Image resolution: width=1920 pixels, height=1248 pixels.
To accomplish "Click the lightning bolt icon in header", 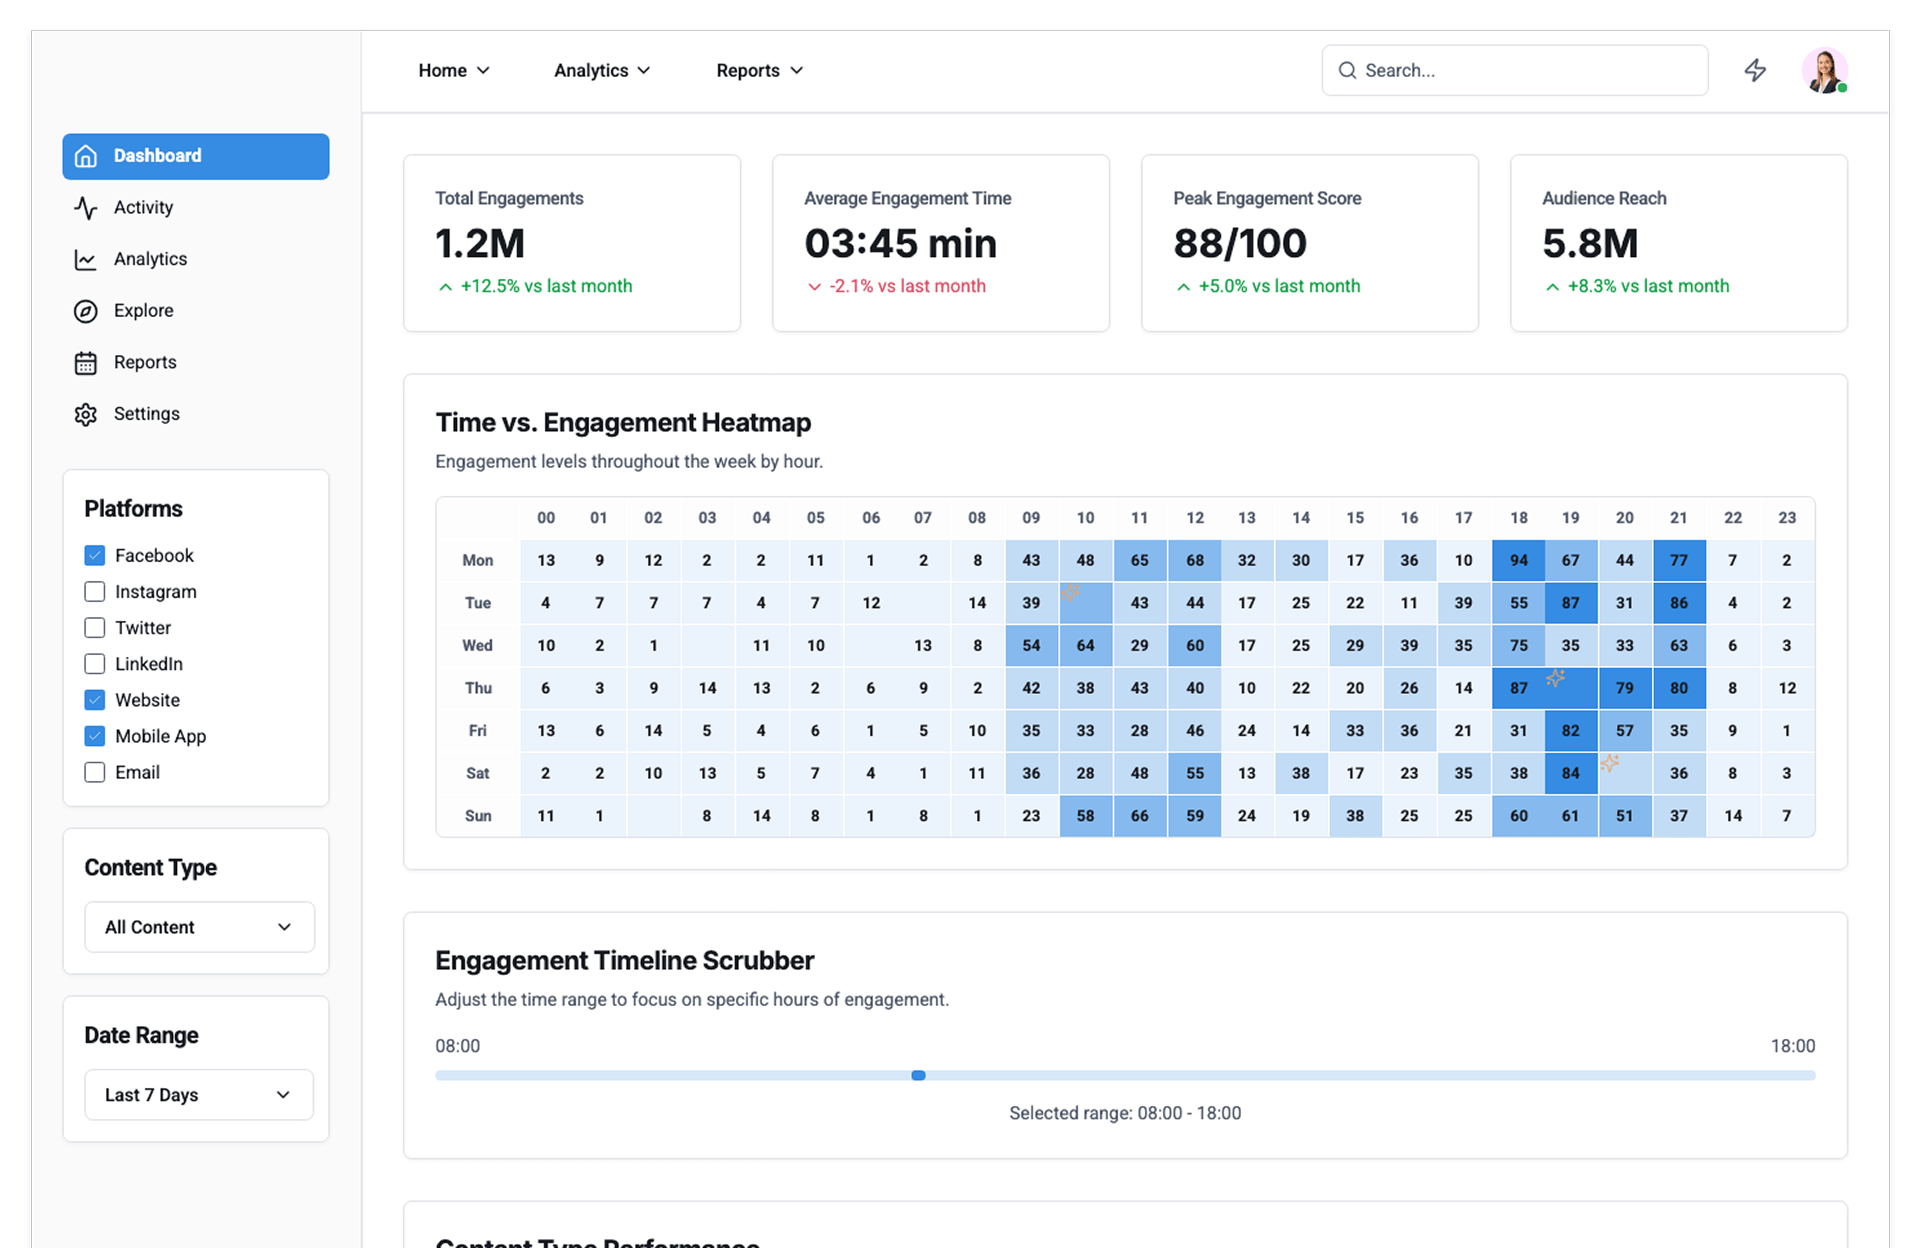I will point(1755,70).
